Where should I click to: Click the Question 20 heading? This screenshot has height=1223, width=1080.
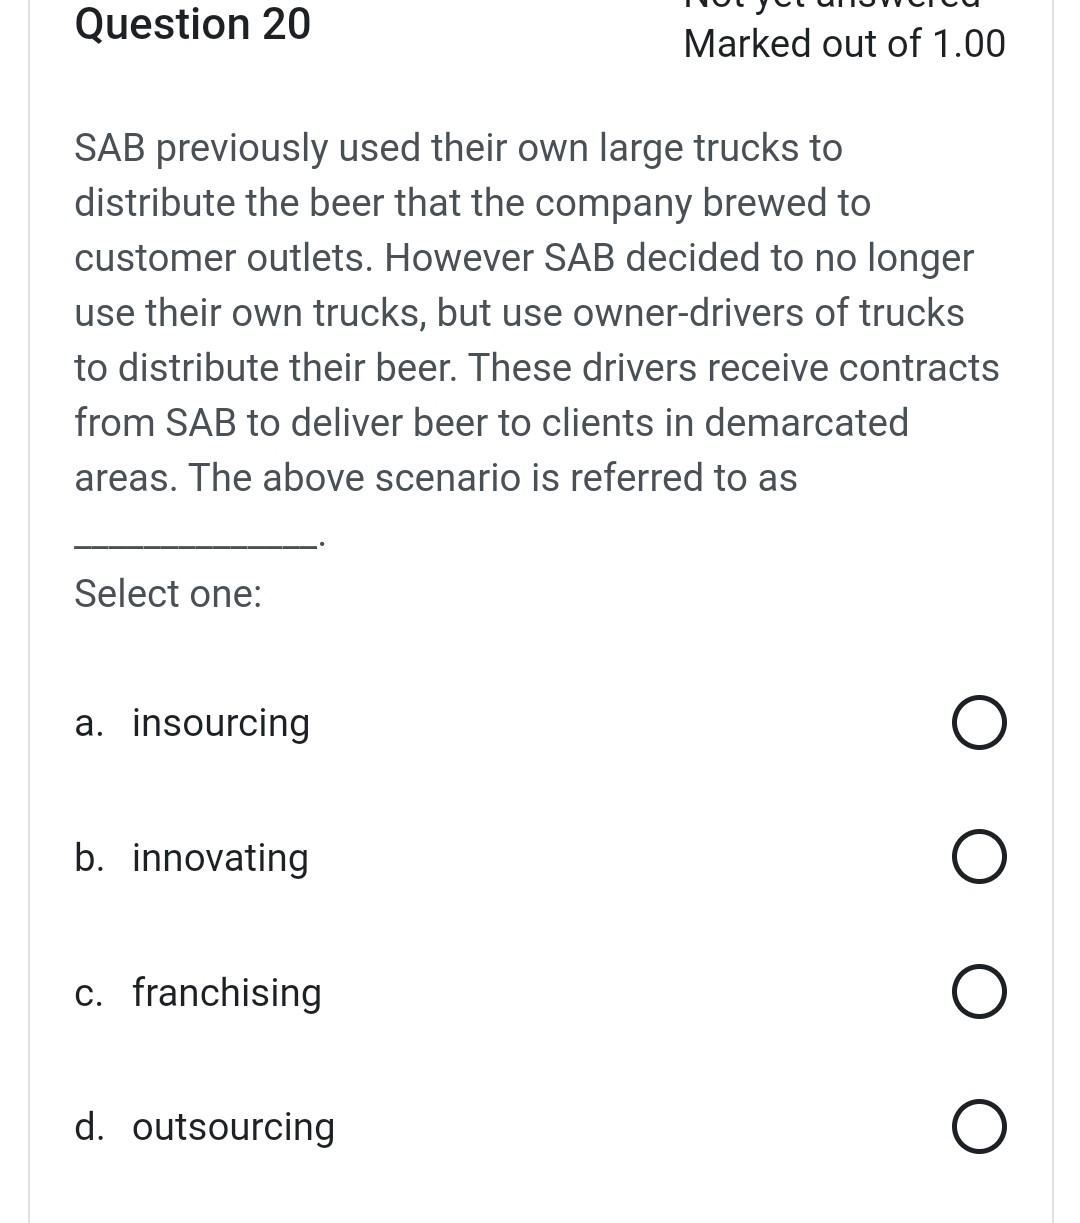point(192,24)
